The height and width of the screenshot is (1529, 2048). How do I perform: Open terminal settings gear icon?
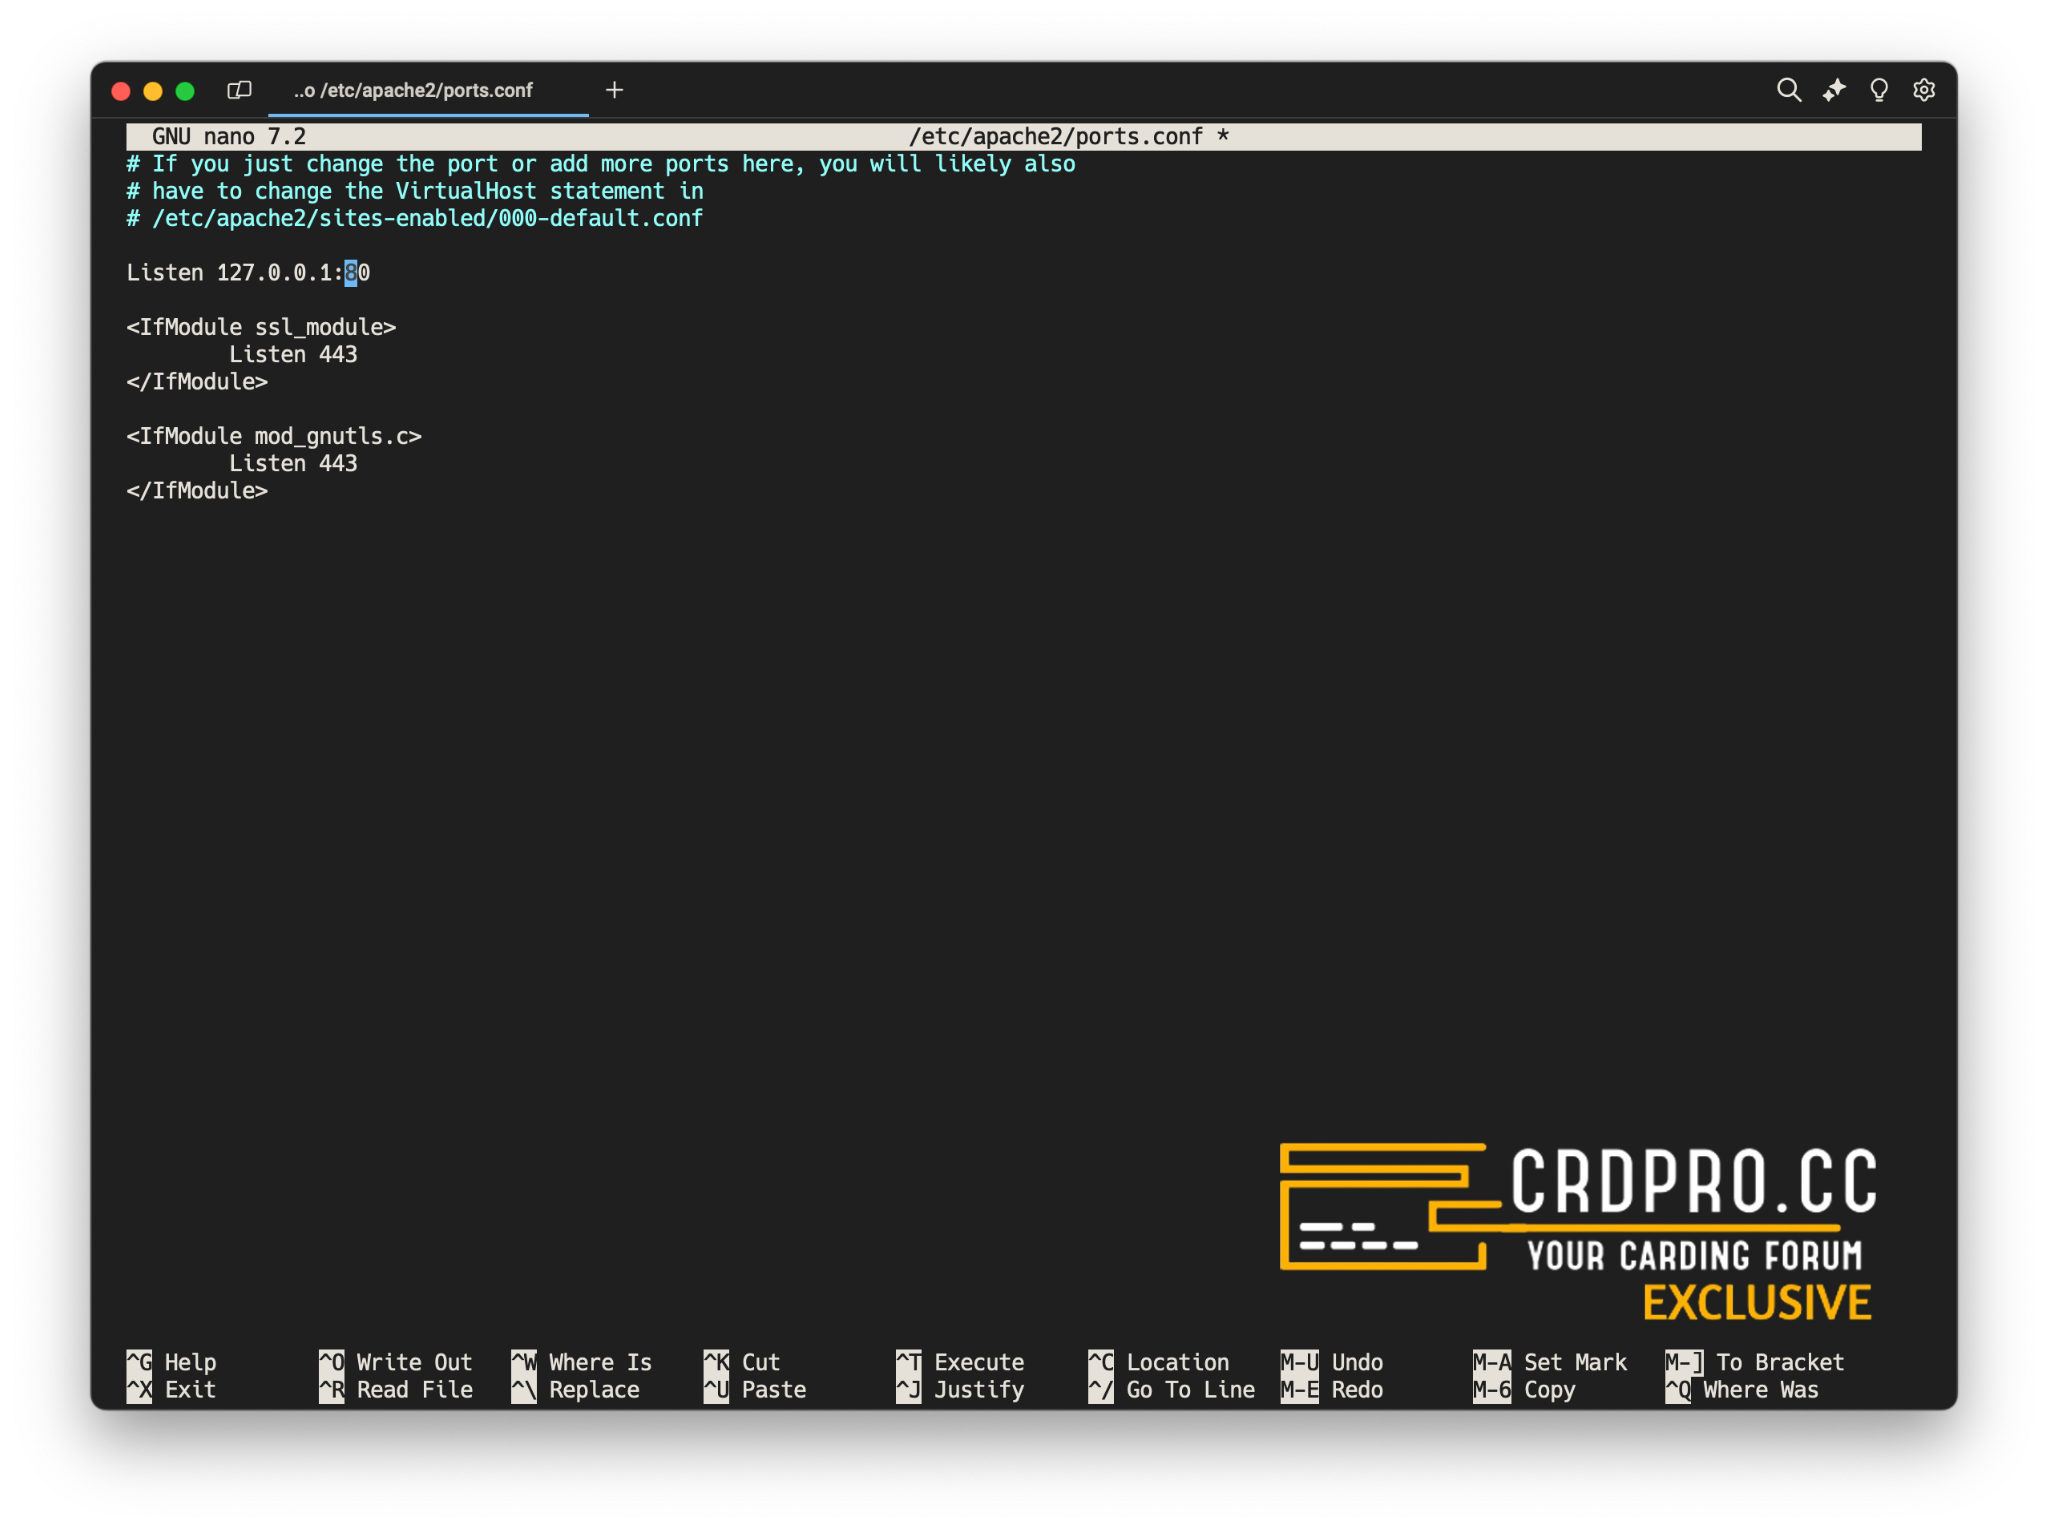tap(1924, 90)
